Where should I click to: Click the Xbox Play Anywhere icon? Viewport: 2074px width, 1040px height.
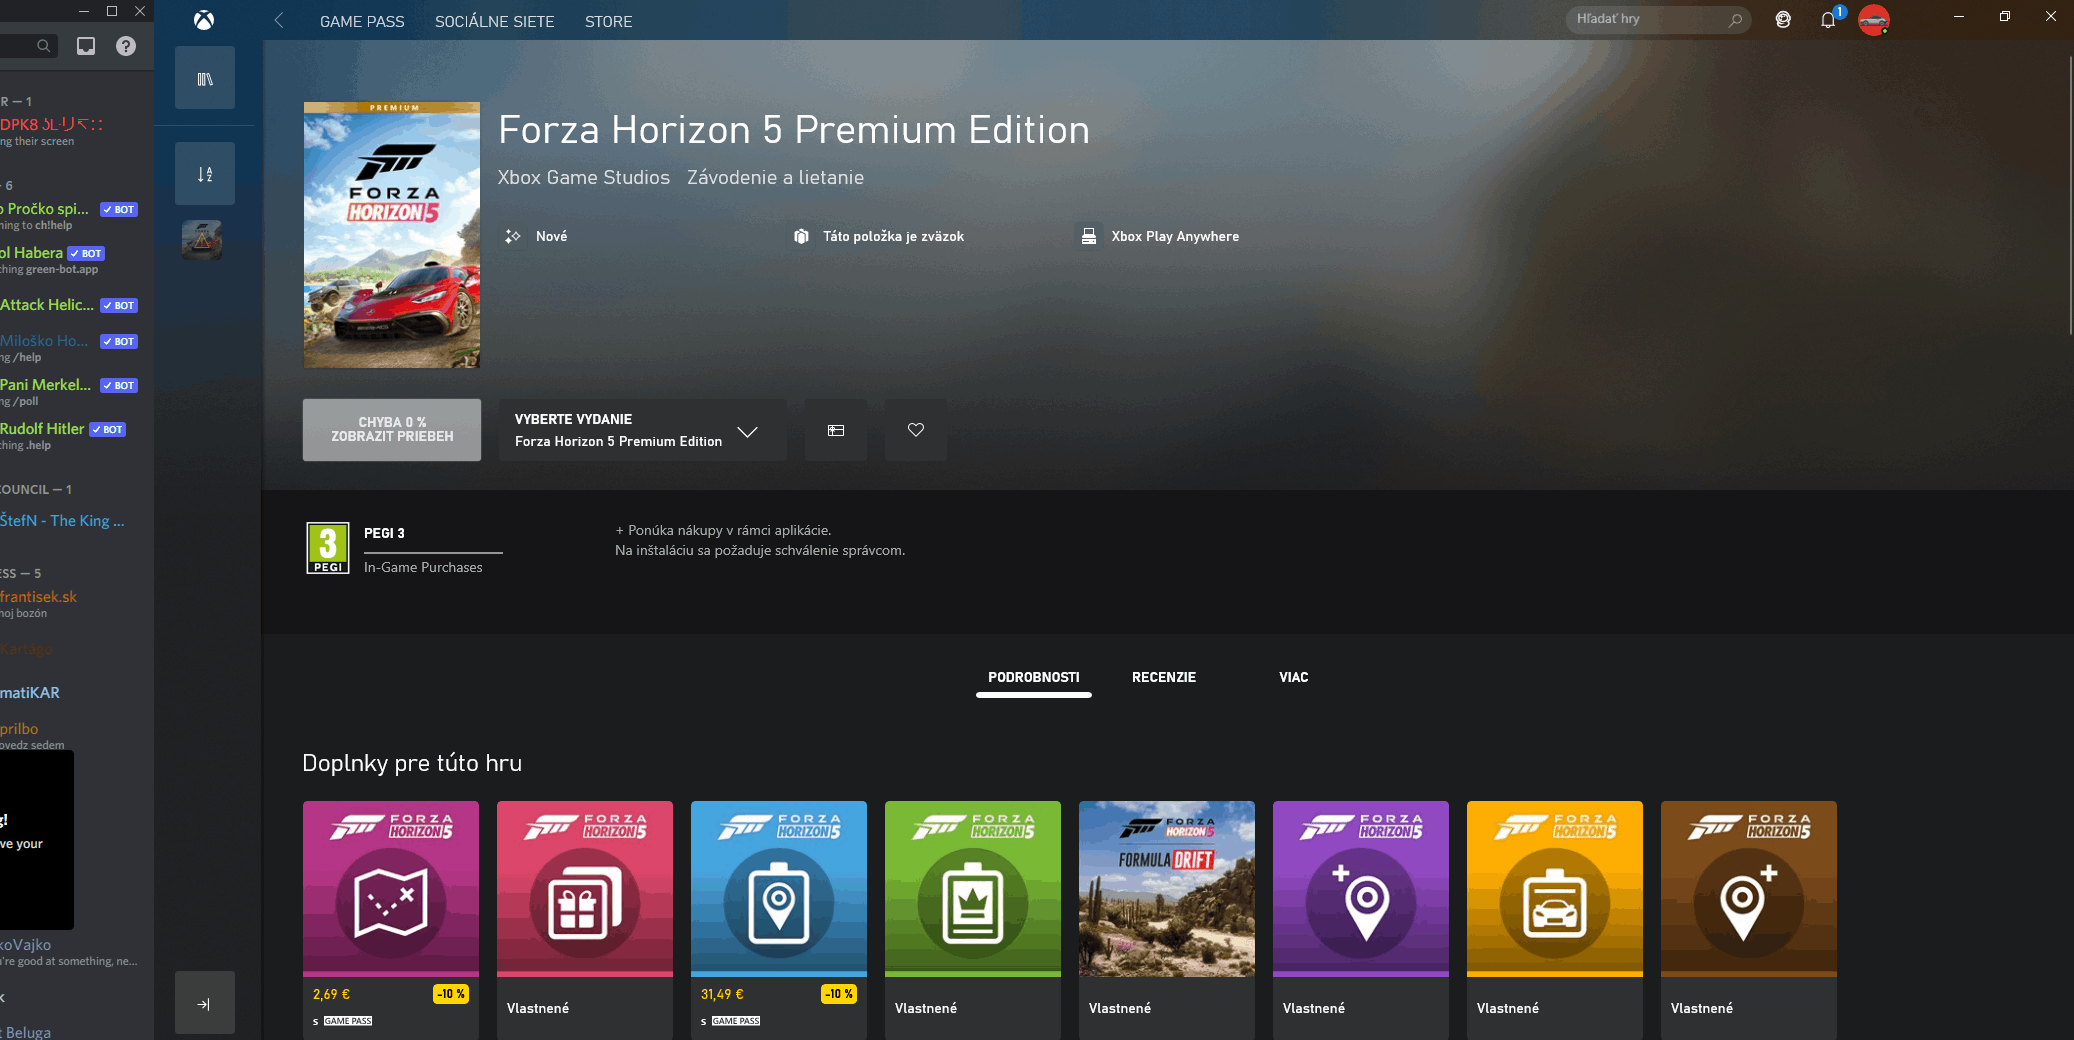click(1089, 236)
